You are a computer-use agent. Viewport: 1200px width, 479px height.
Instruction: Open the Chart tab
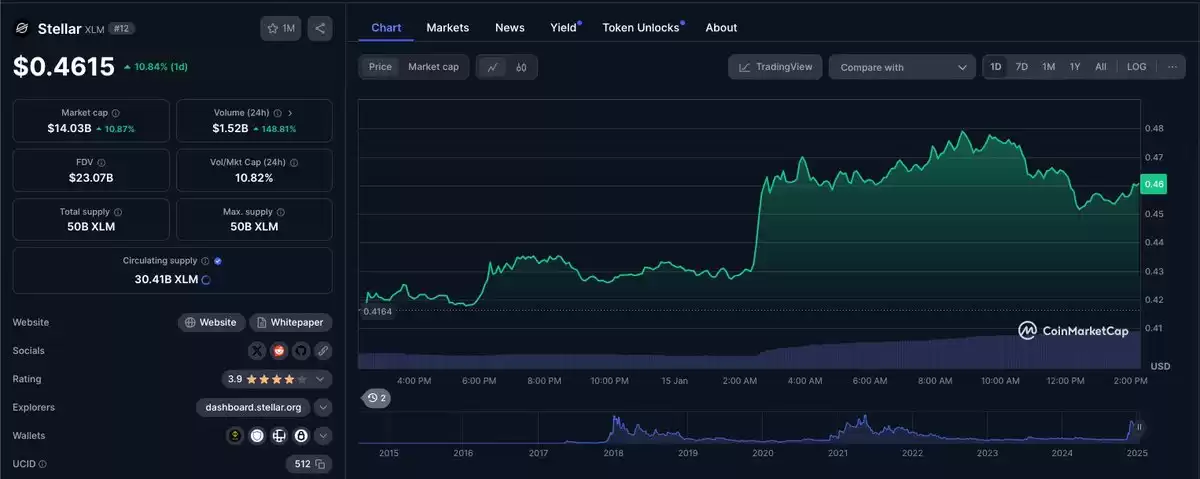click(x=386, y=27)
